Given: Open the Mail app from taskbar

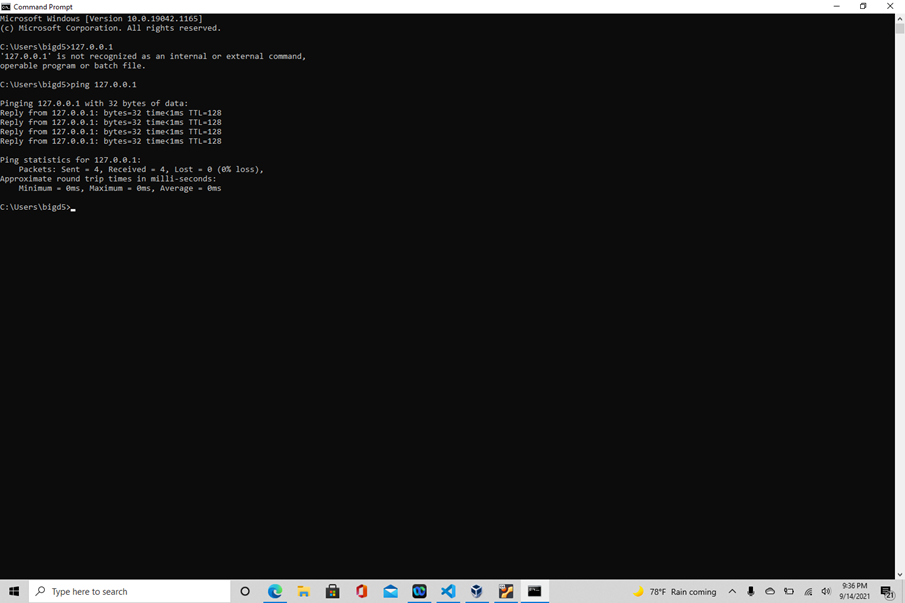Looking at the screenshot, I should tap(390, 591).
